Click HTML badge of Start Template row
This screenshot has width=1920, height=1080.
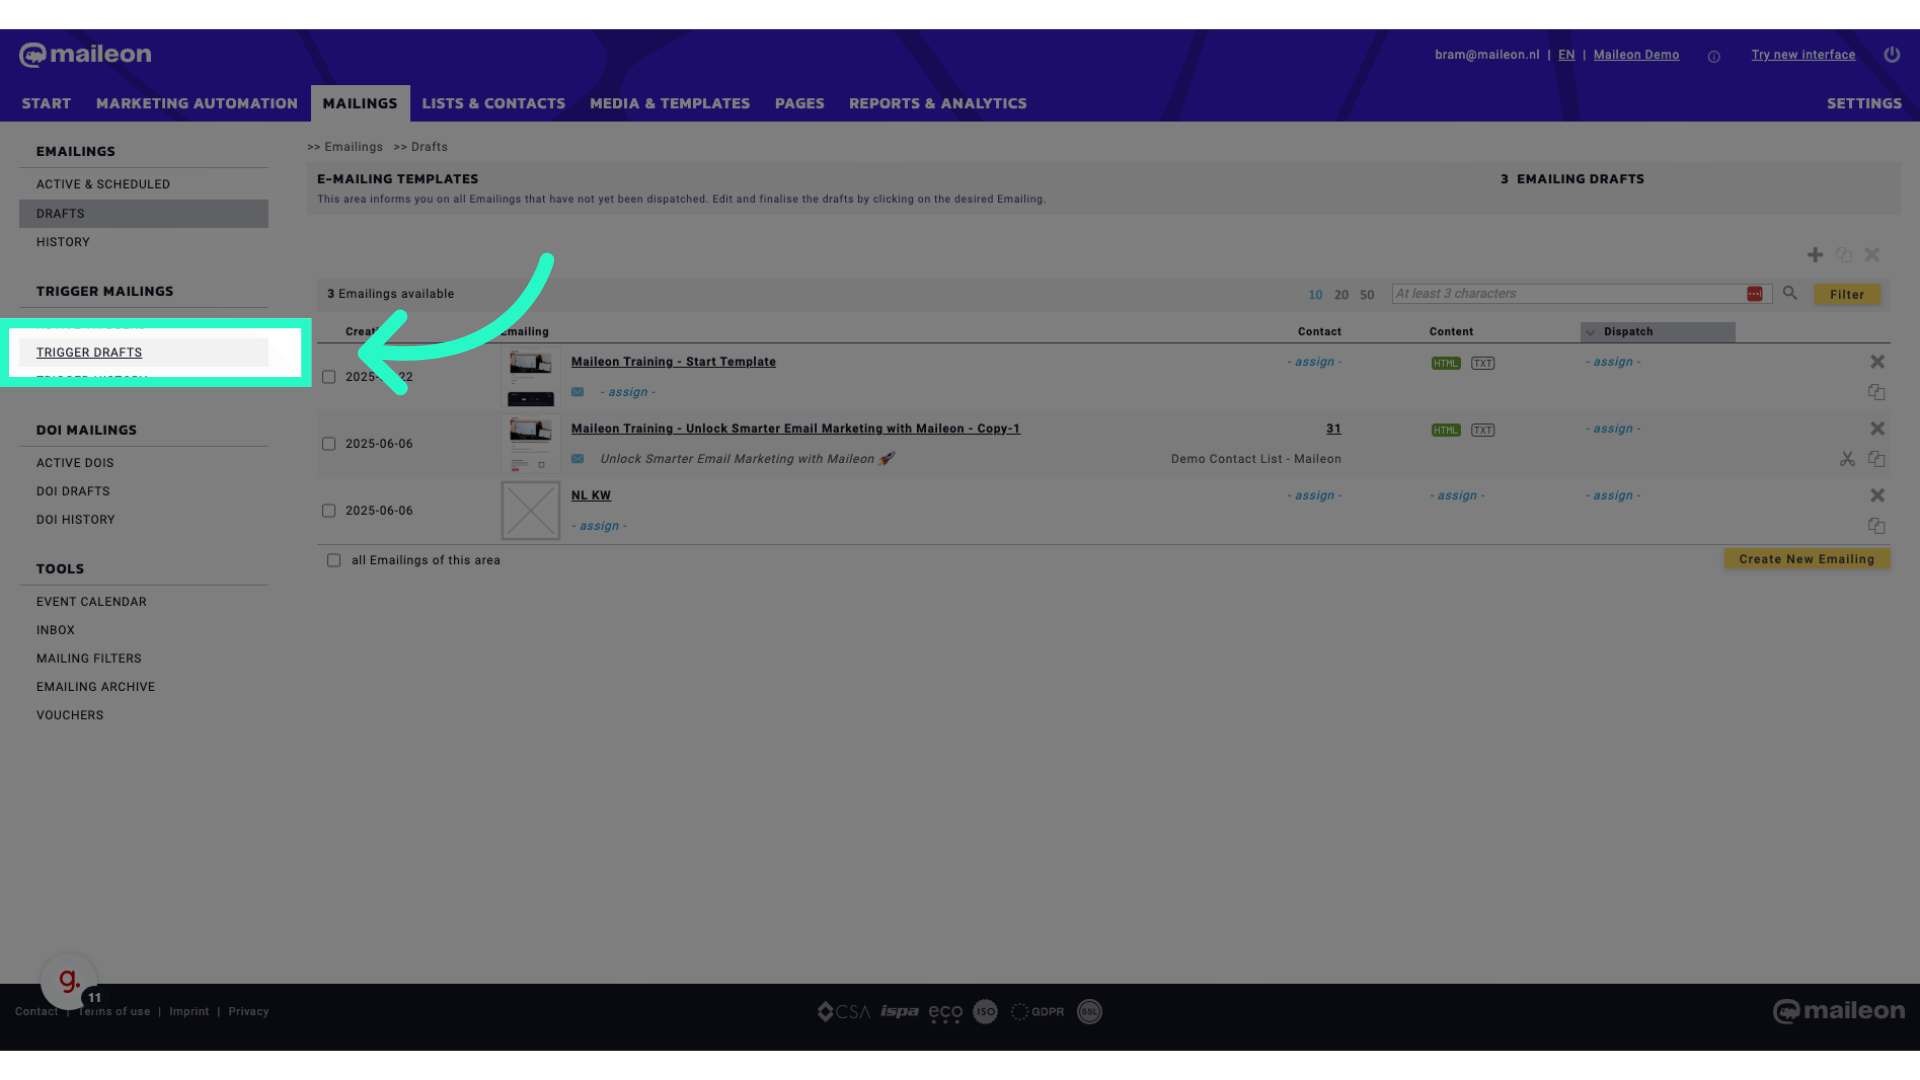[x=1446, y=363]
